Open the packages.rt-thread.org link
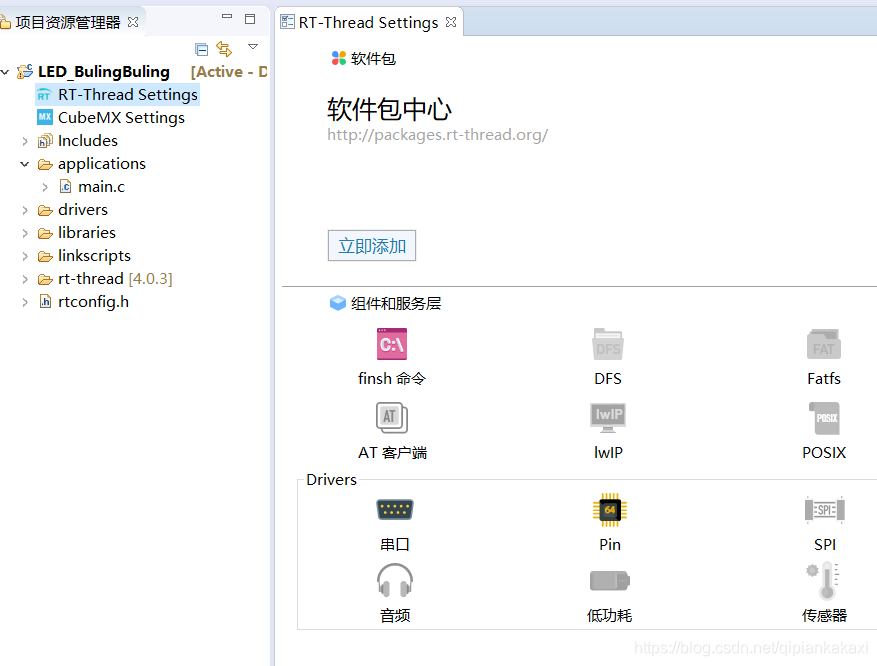Viewport: 877px width, 666px height. tap(437, 135)
